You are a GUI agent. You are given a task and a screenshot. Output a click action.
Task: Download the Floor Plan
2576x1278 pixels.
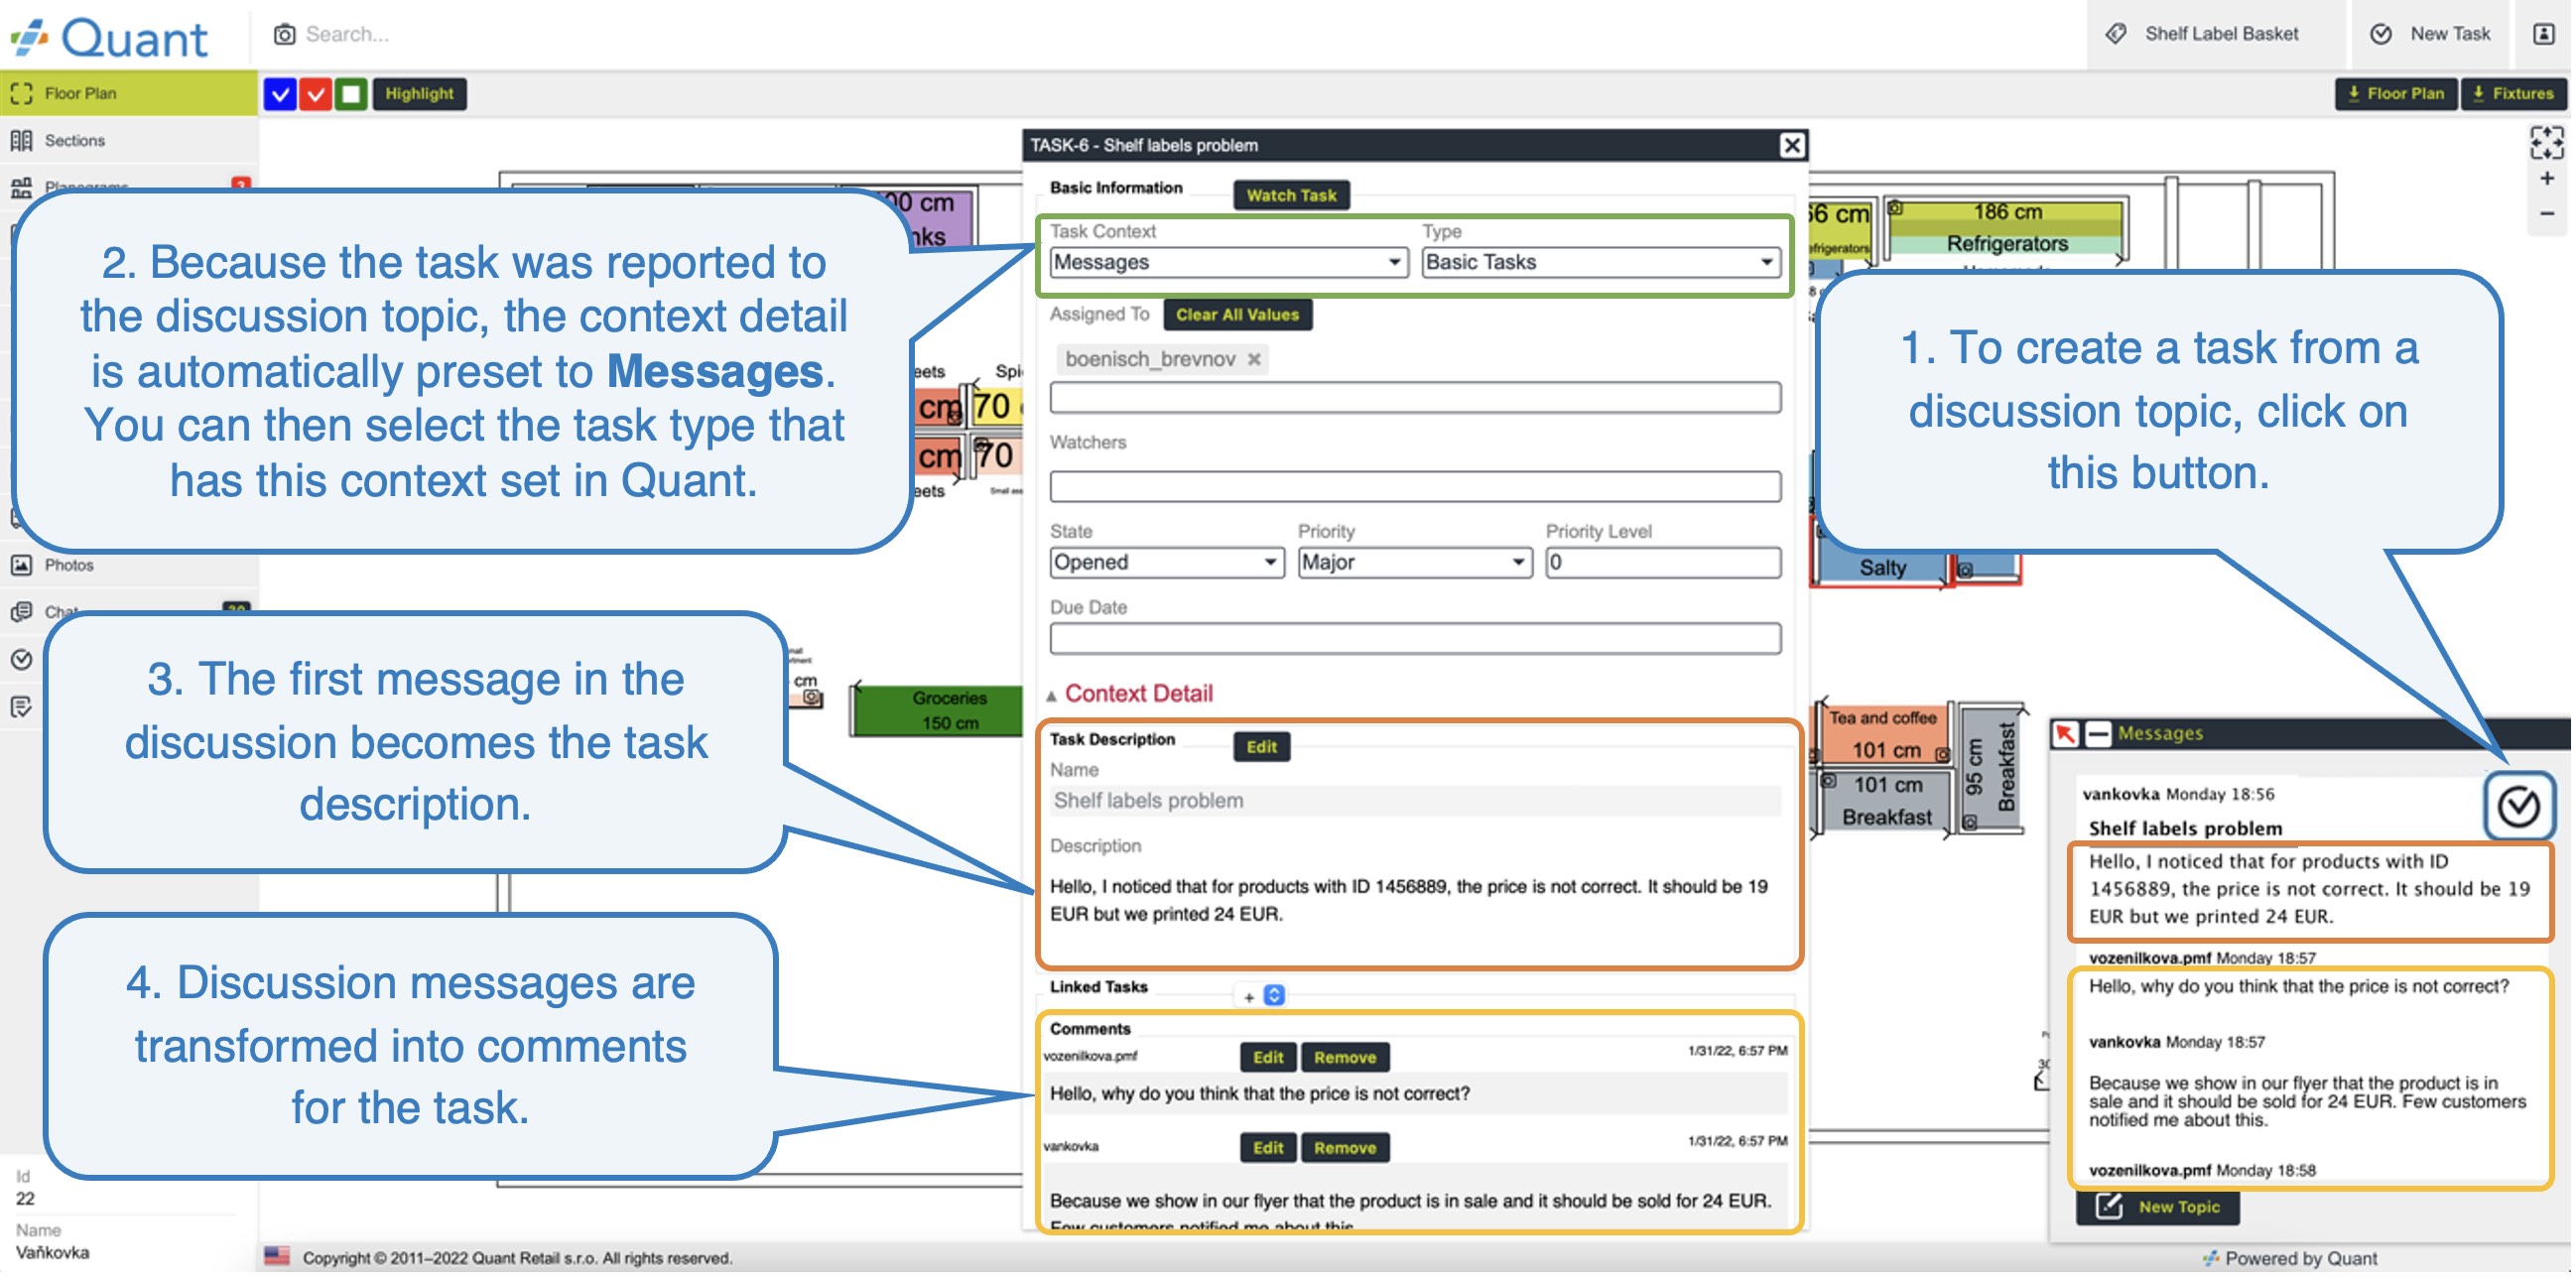pos(2399,94)
